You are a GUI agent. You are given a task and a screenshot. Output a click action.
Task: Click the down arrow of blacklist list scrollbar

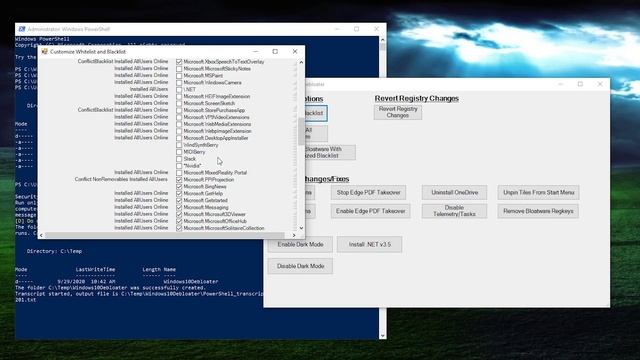pos(301,228)
